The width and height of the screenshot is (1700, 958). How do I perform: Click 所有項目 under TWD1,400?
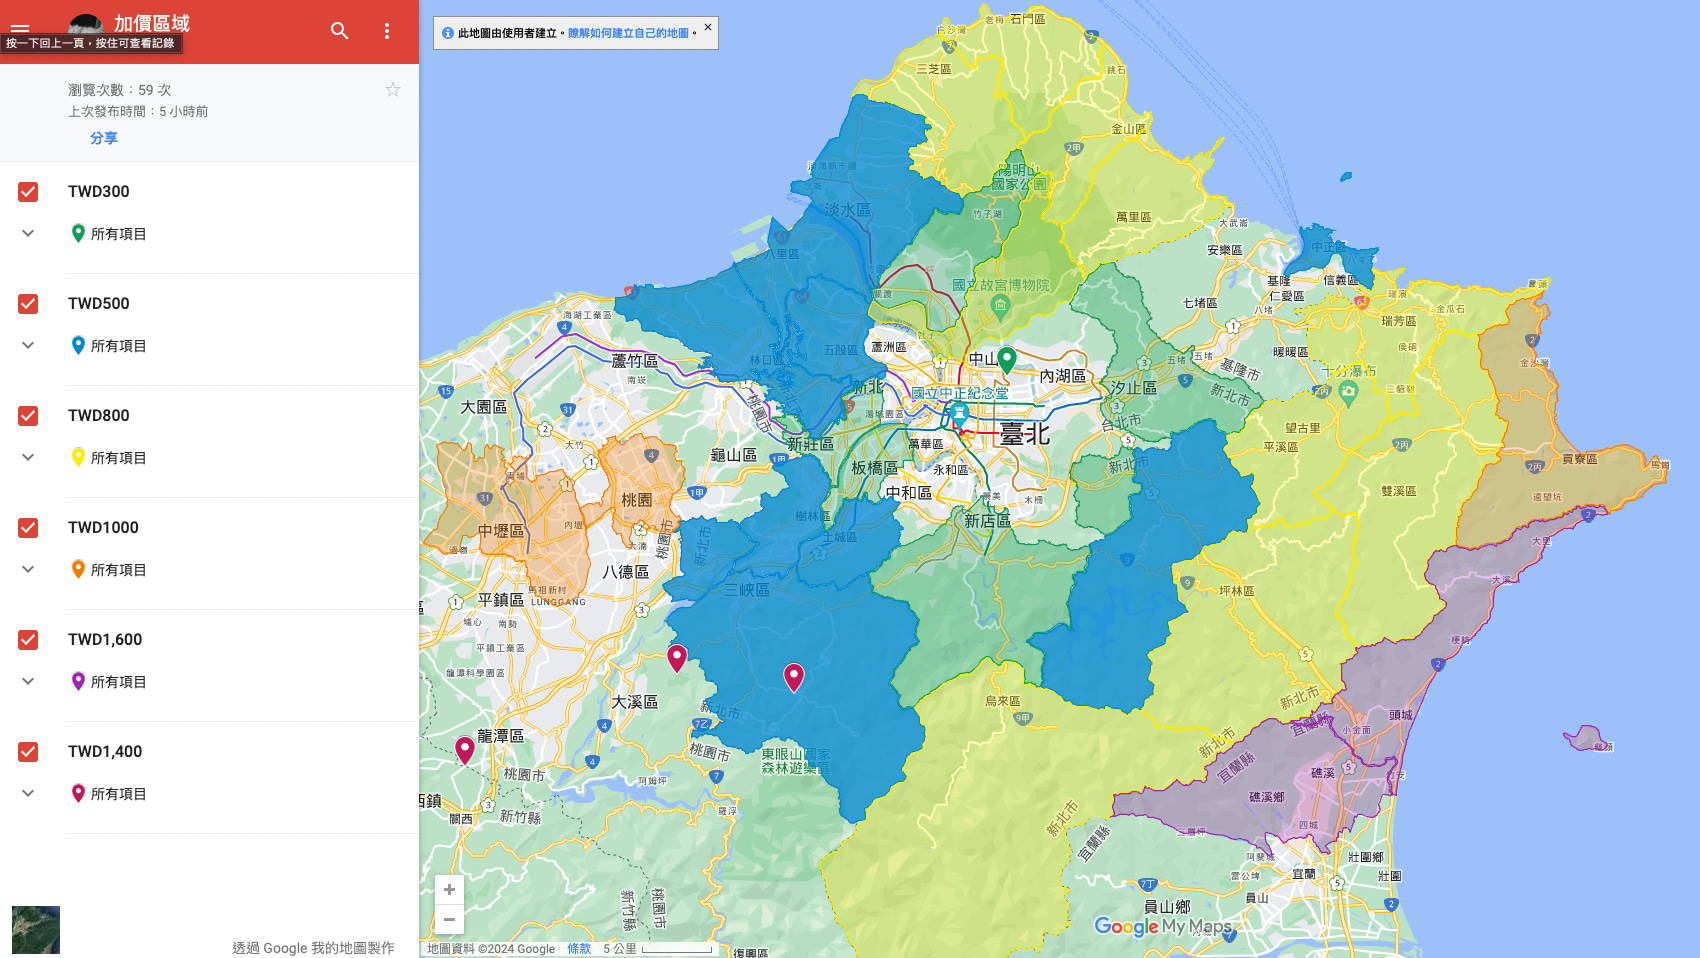[x=119, y=794]
